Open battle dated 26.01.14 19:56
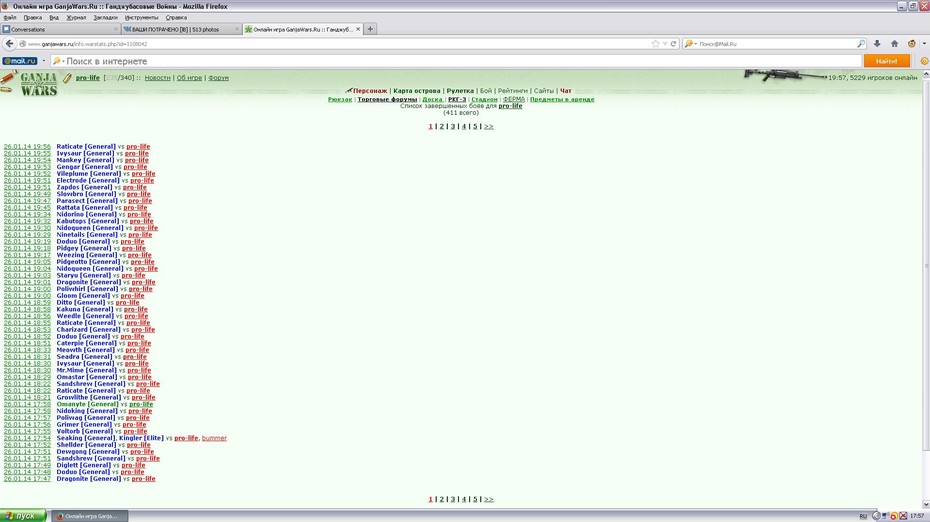930x522 pixels. (x=27, y=147)
